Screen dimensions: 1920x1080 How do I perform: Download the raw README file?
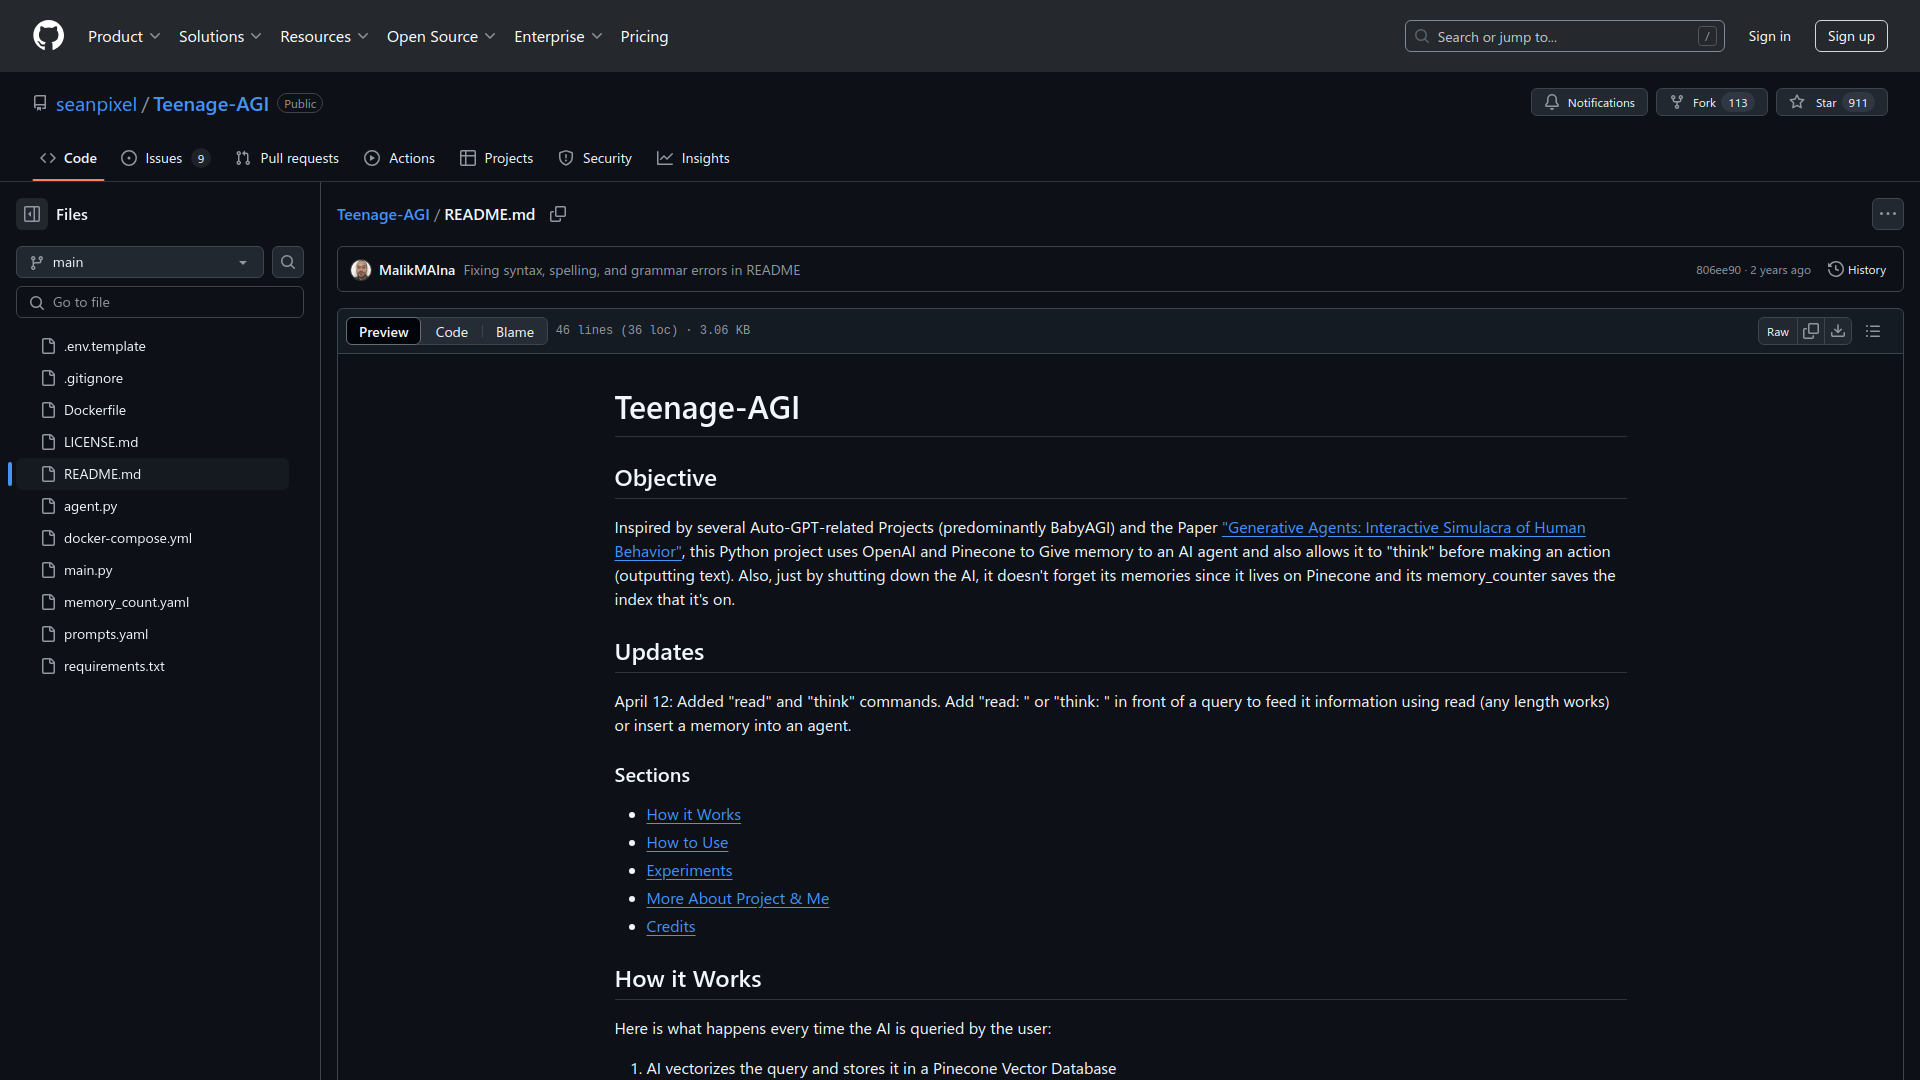[x=1838, y=331]
